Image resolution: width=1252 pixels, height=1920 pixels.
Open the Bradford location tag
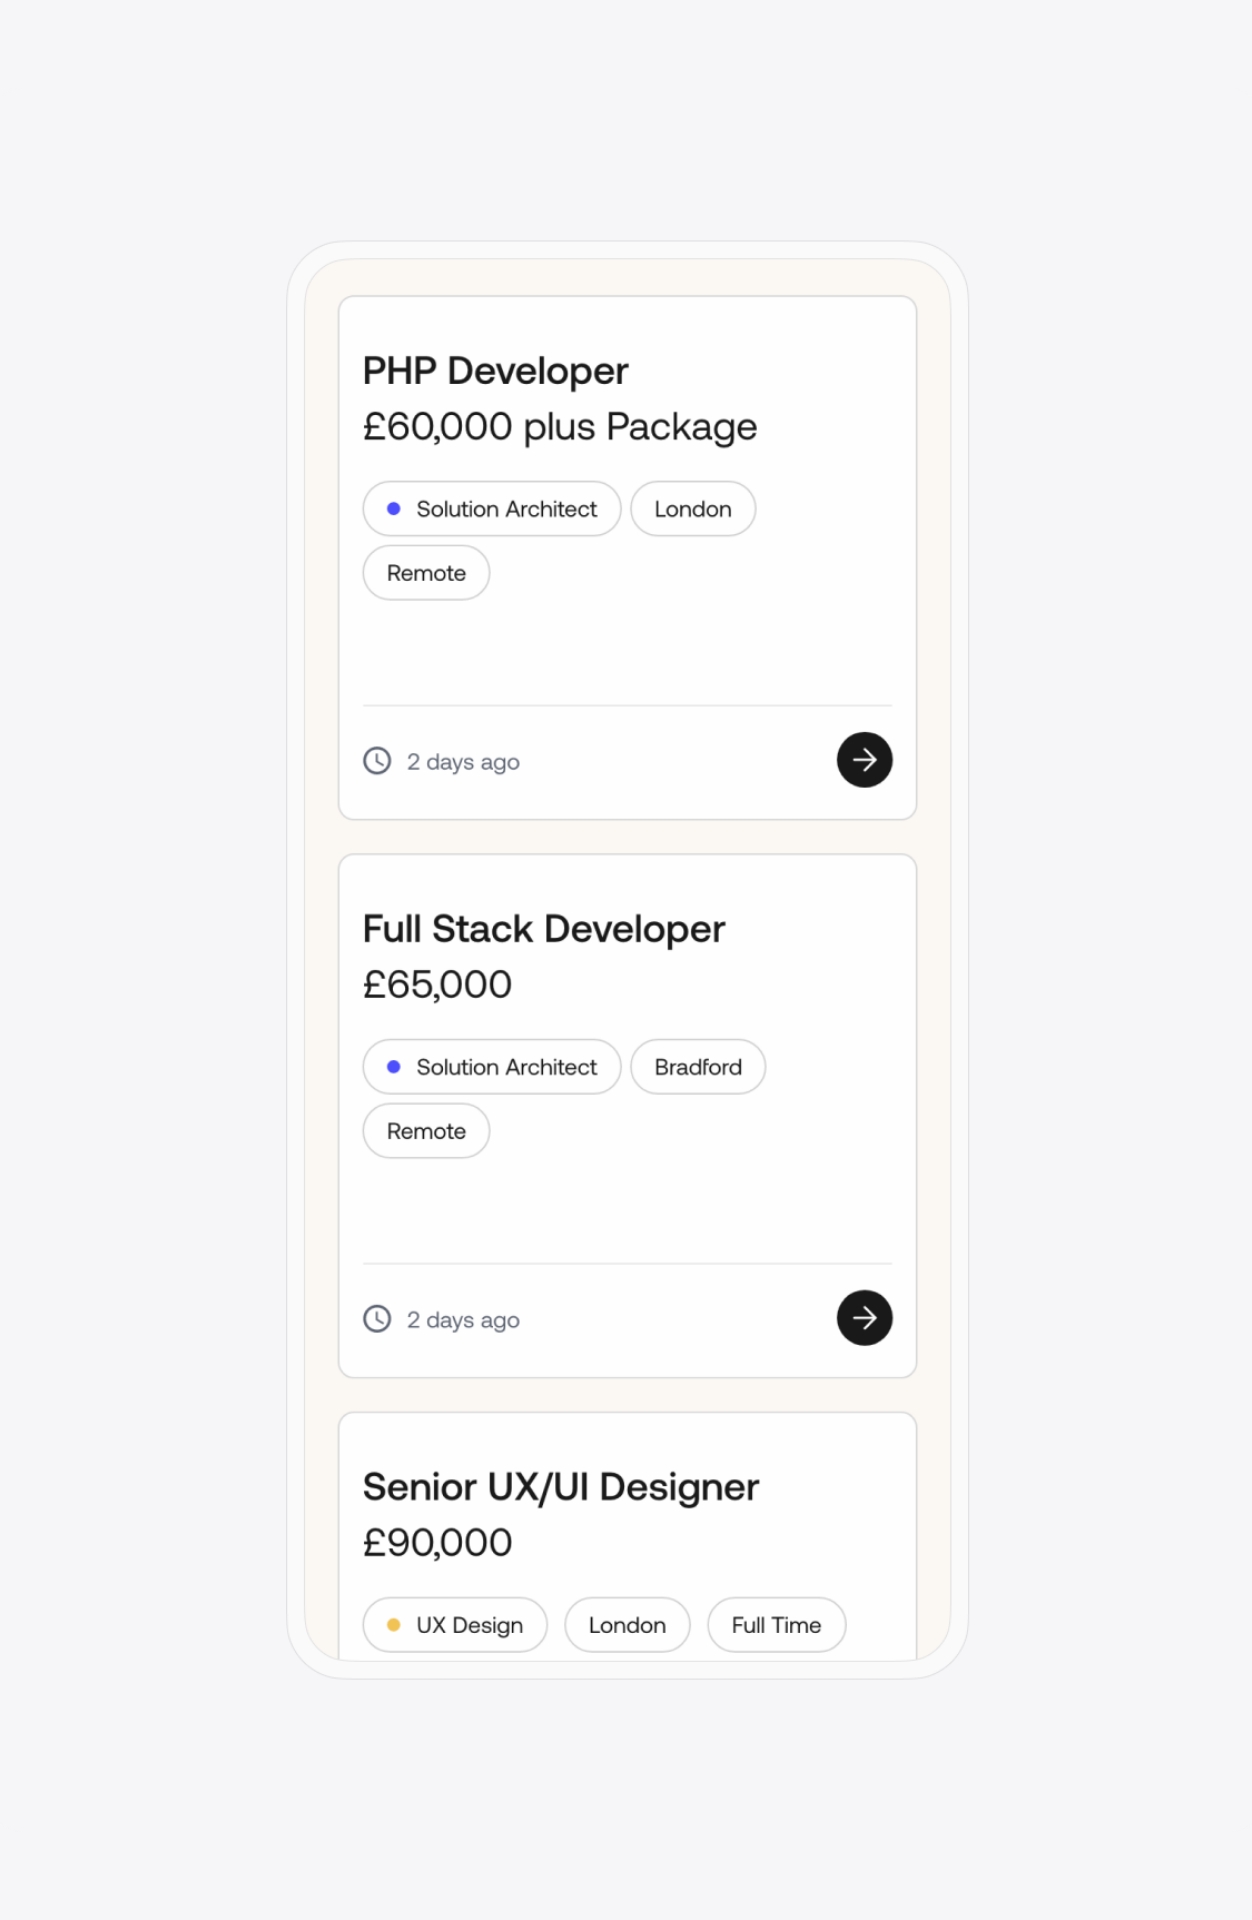(x=697, y=1066)
